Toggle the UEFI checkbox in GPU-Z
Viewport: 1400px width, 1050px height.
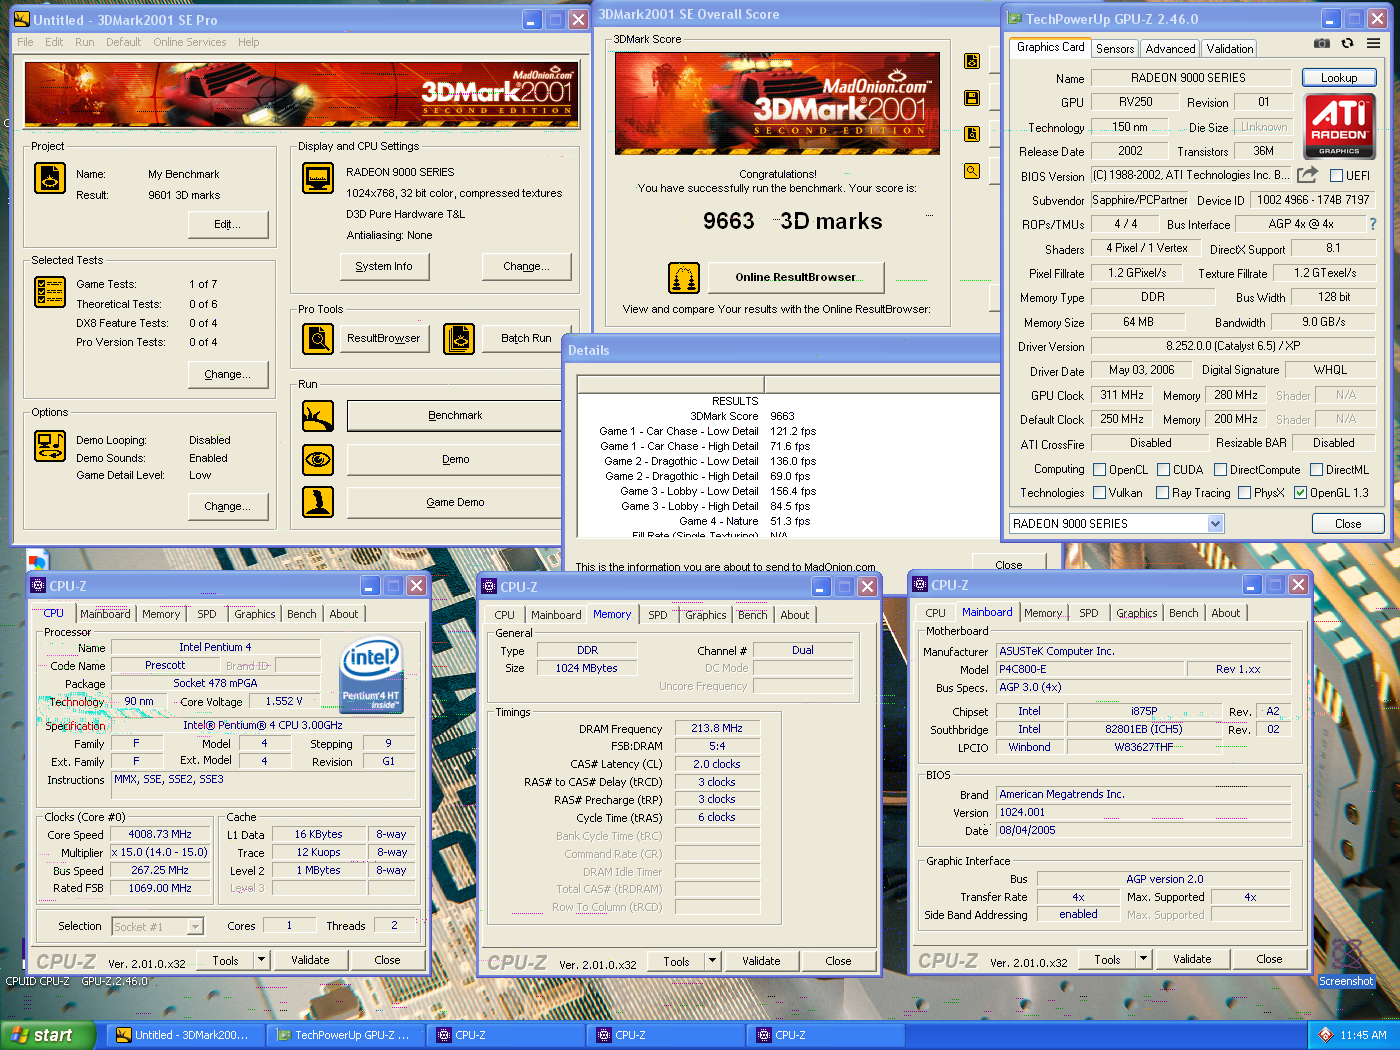pyautogui.click(x=1335, y=176)
